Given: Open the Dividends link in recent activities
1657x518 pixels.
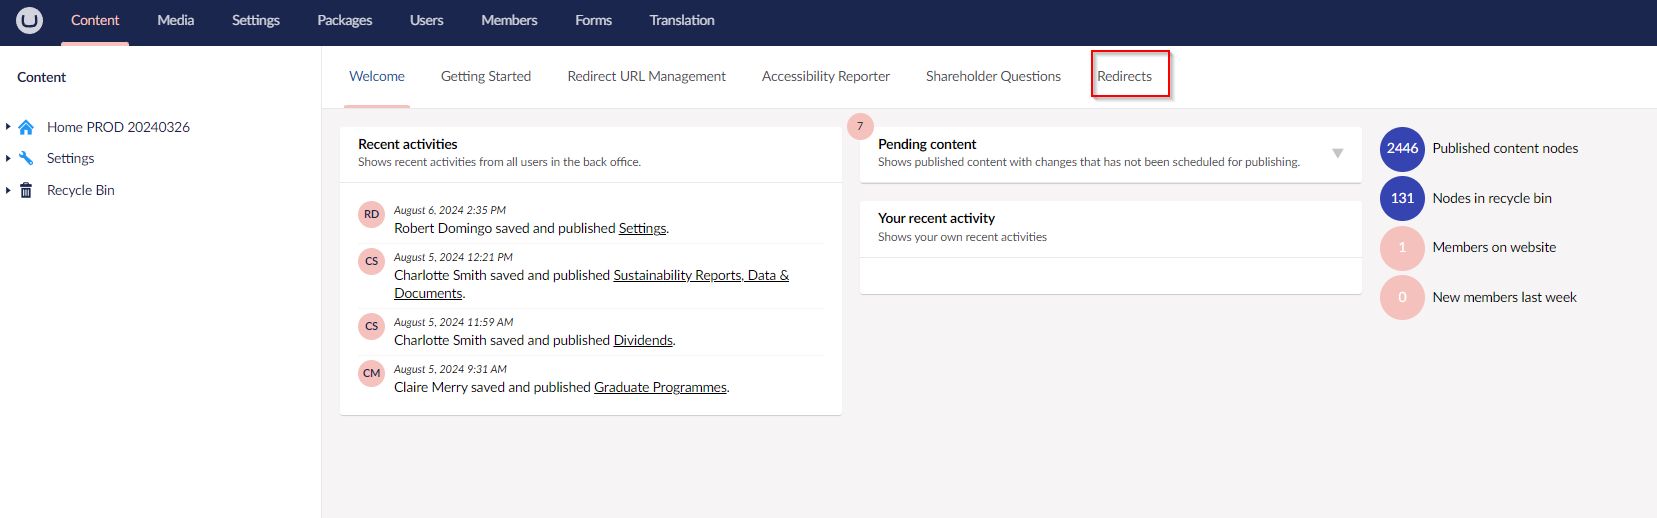Looking at the screenshot, I should tap(643, 340).
